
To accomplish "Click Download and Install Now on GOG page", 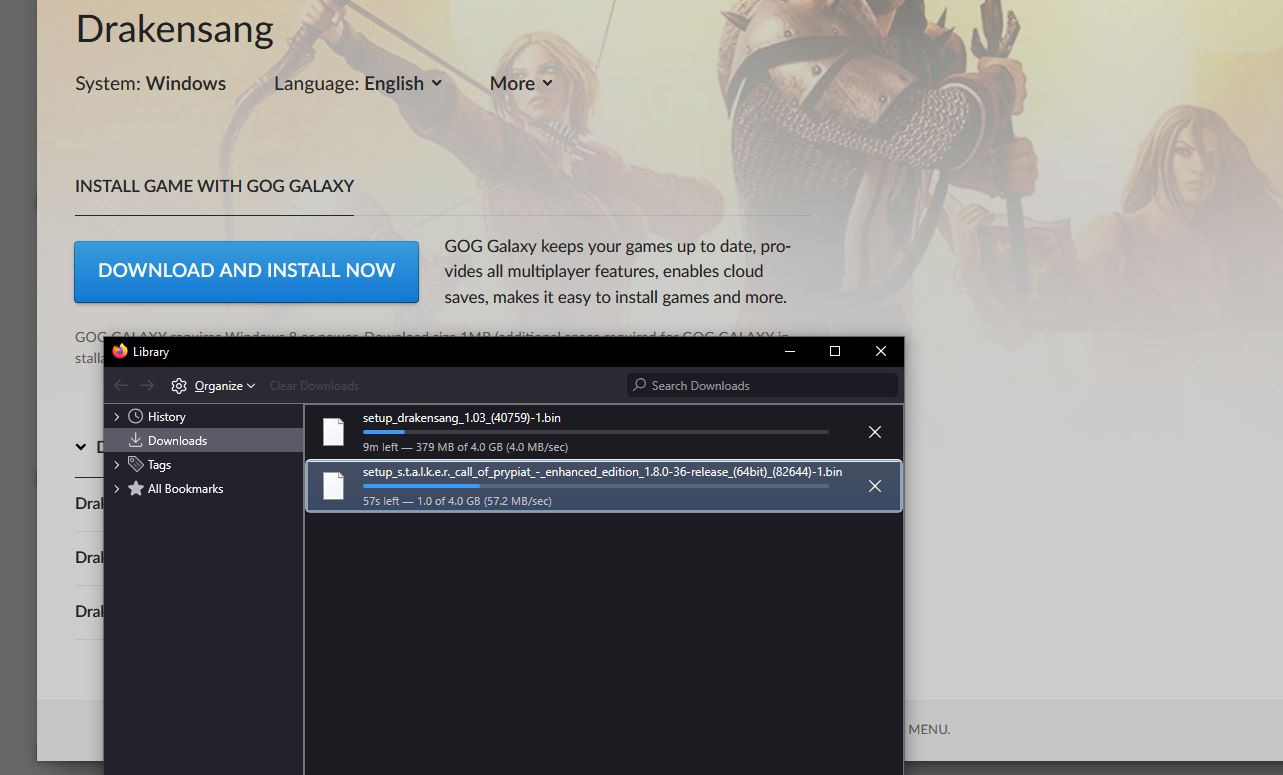I will click(246, 271).
